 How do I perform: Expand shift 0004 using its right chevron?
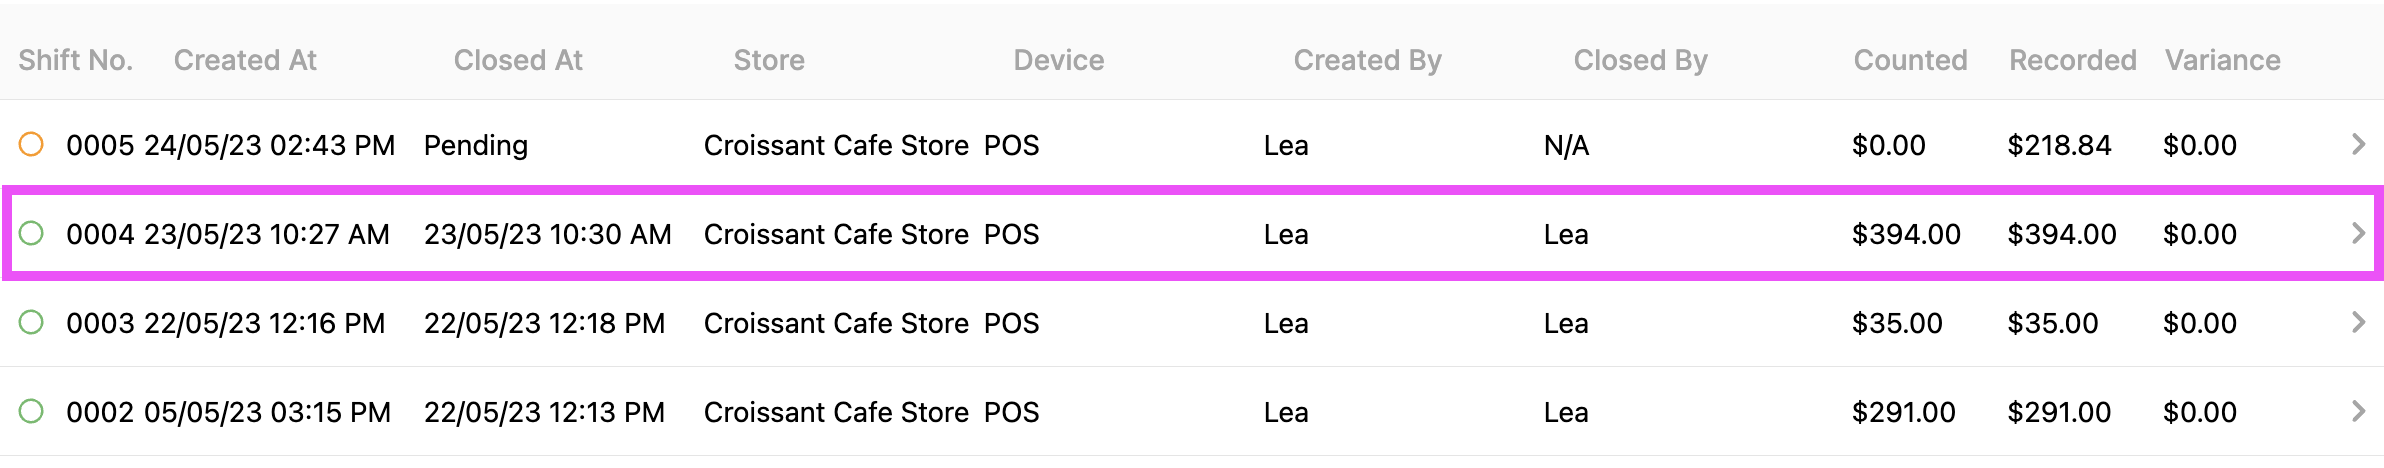click(2358, 233)
